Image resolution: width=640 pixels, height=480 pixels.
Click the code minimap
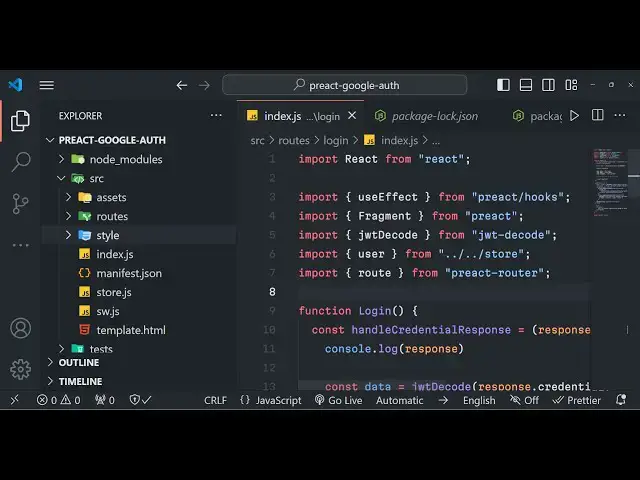[611, 183]
